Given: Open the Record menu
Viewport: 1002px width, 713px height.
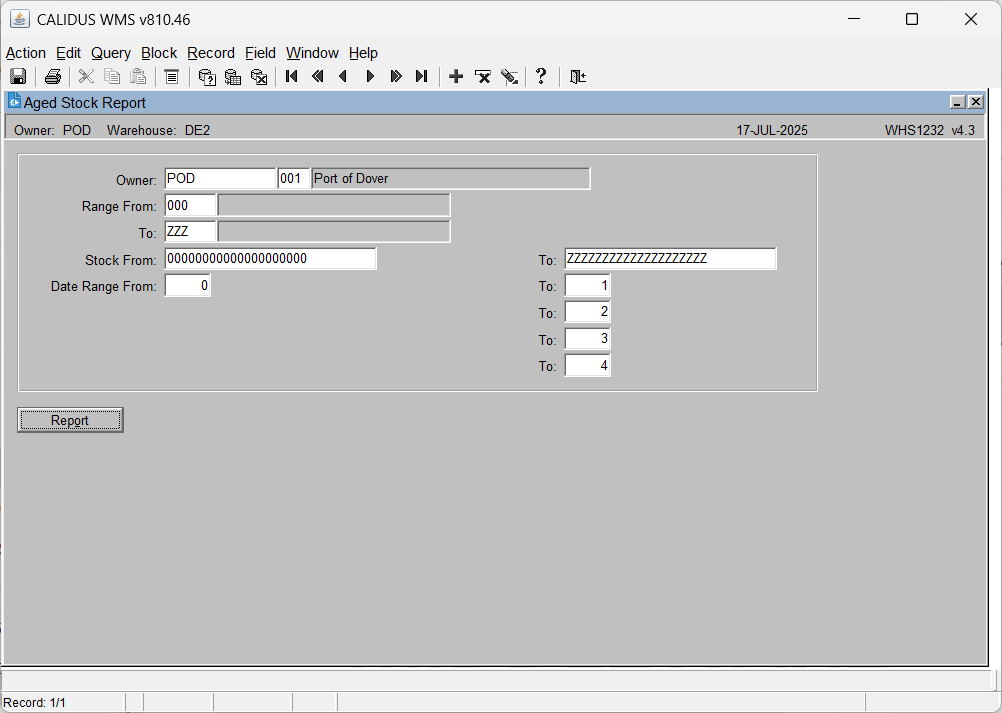Looking at the screenshot, I should click(x=211, y=53).
